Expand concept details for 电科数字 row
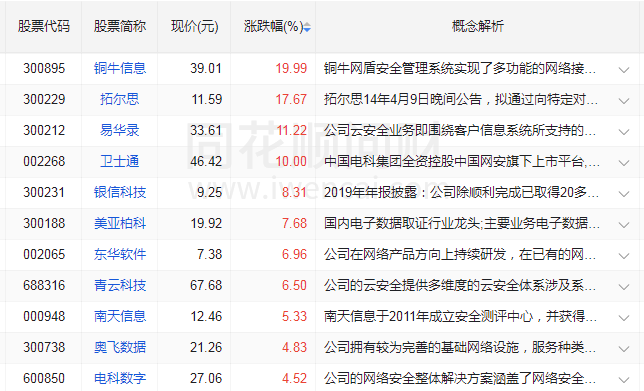The image size is (644, 391). (x=624, y=380)
